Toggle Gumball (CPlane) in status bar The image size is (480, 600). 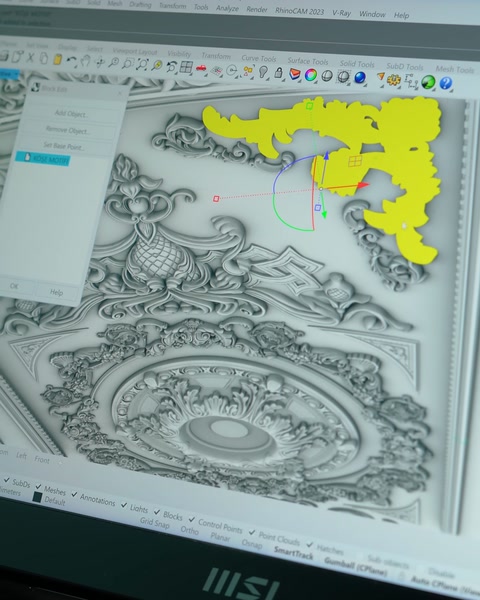click(x=356, y=566)
